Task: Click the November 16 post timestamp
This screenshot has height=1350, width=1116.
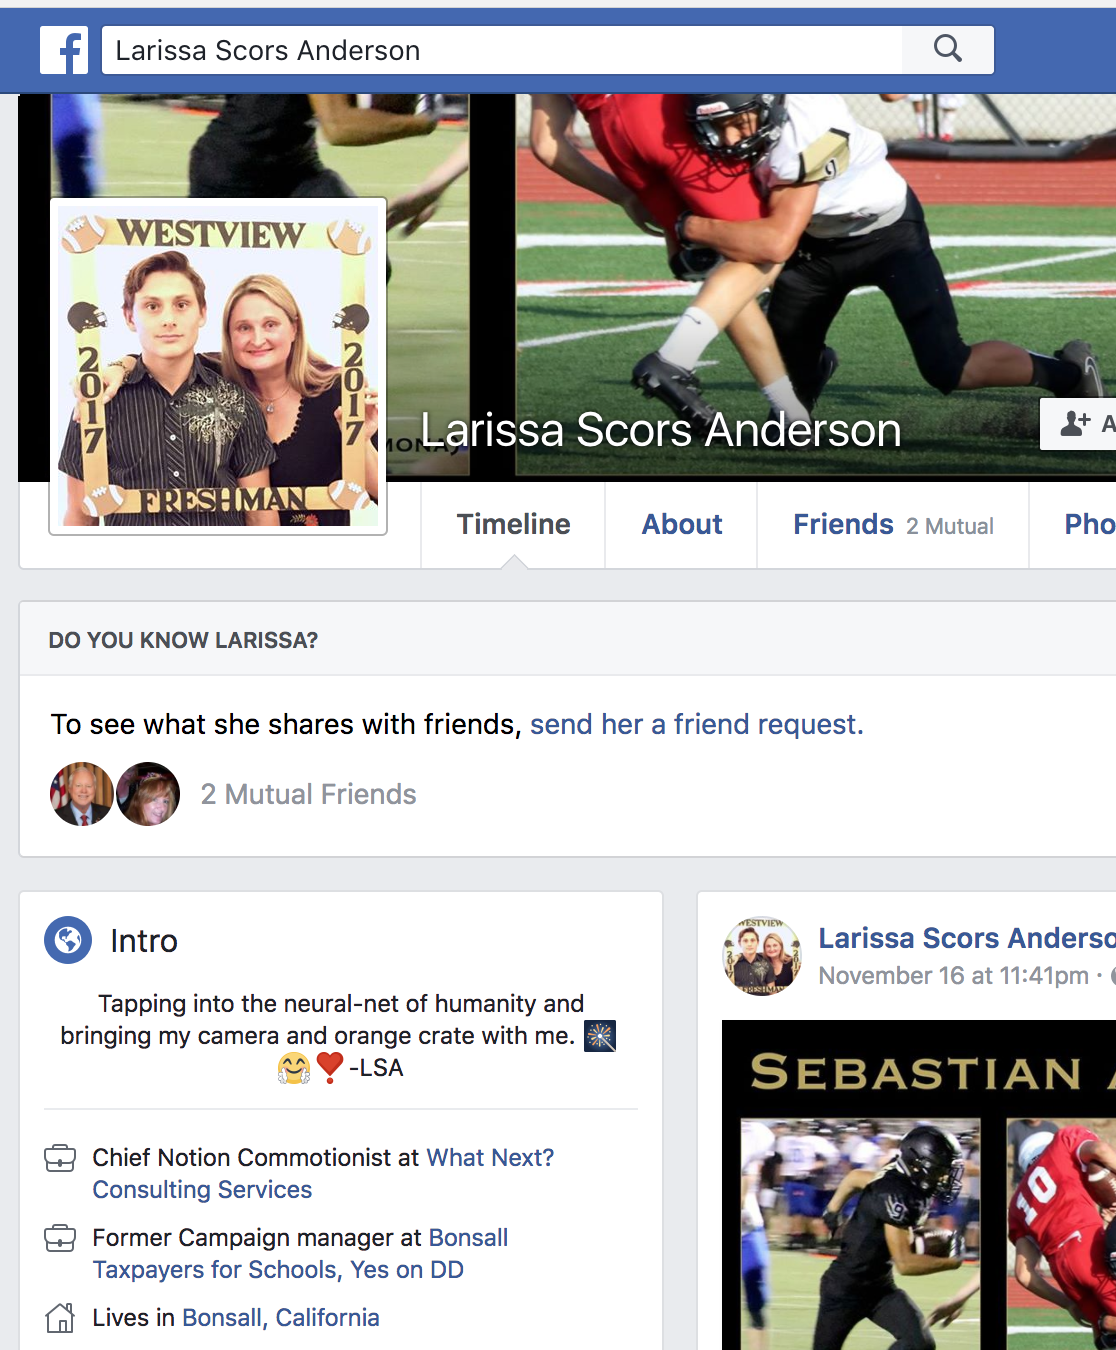Action: tap(953, 975)
